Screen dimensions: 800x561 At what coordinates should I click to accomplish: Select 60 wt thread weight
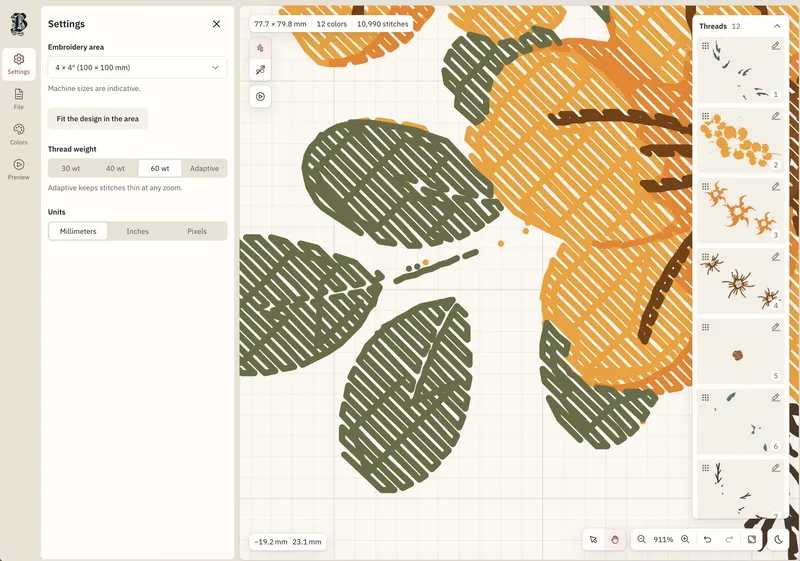[x=160, y=168]
